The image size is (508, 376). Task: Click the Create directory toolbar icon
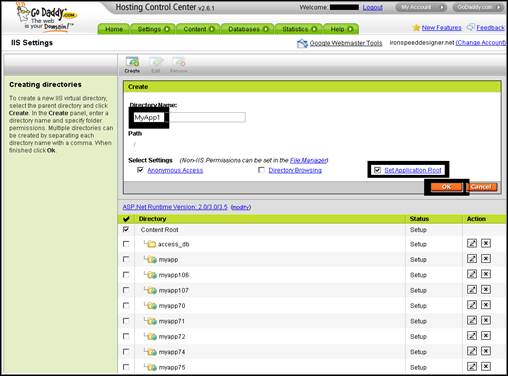click(x=132, y=64)
